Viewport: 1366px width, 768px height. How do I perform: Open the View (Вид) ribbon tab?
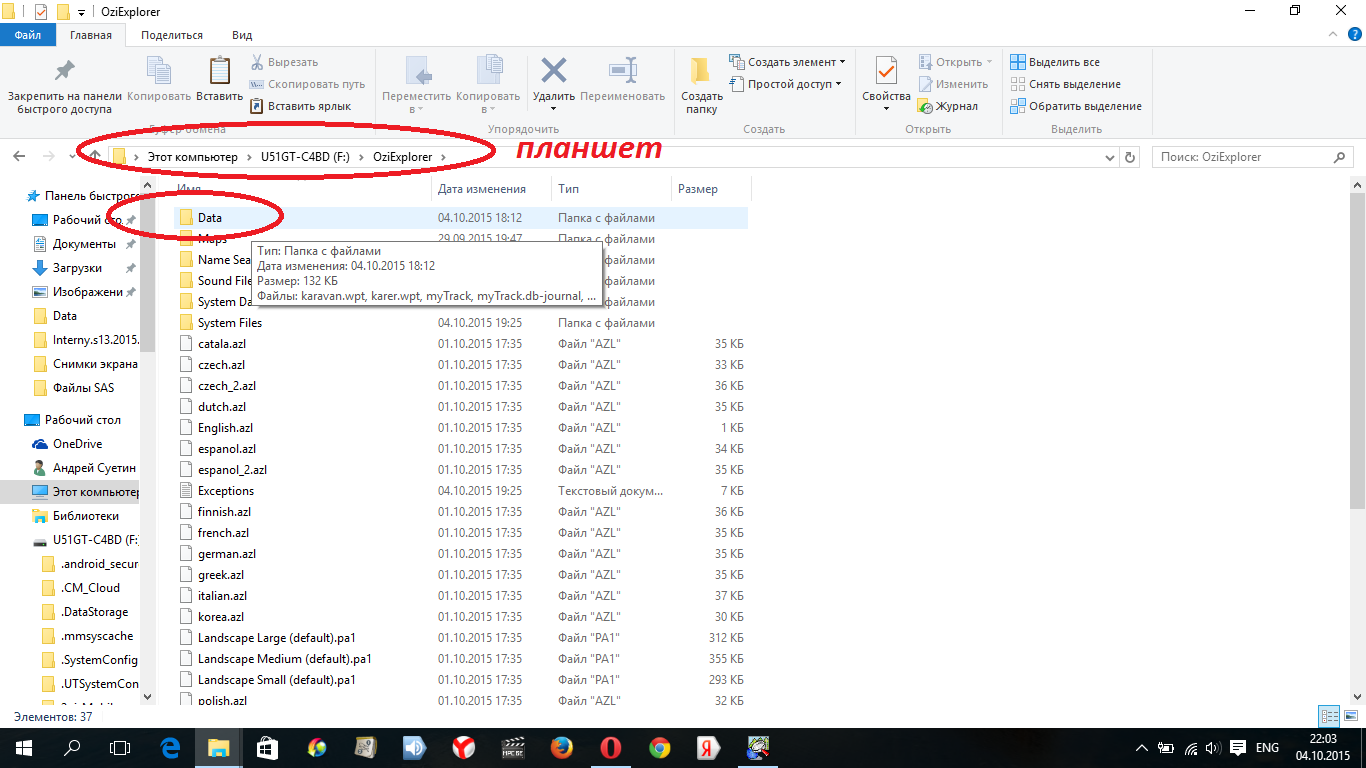242,35
